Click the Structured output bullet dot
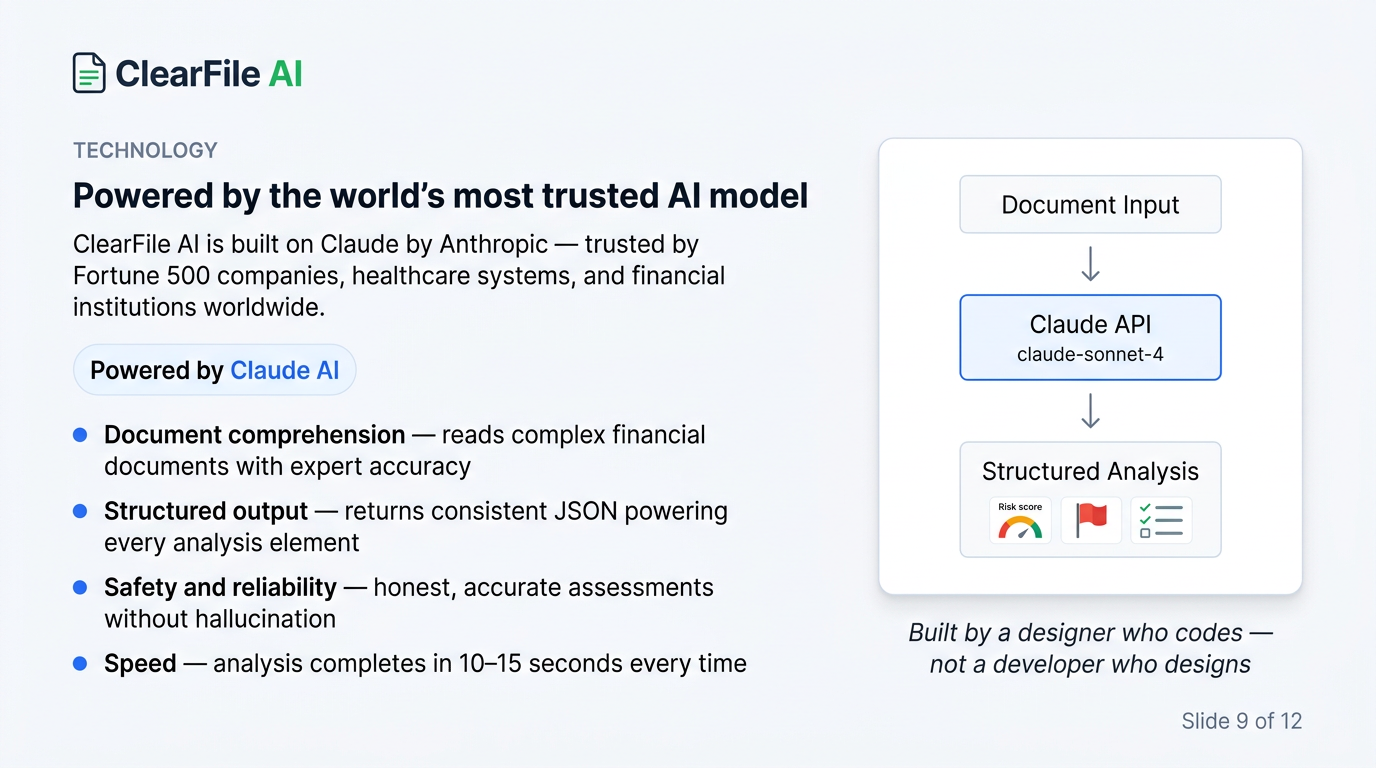The height and width of the screenshot is (768, 1376). [80, 511]
